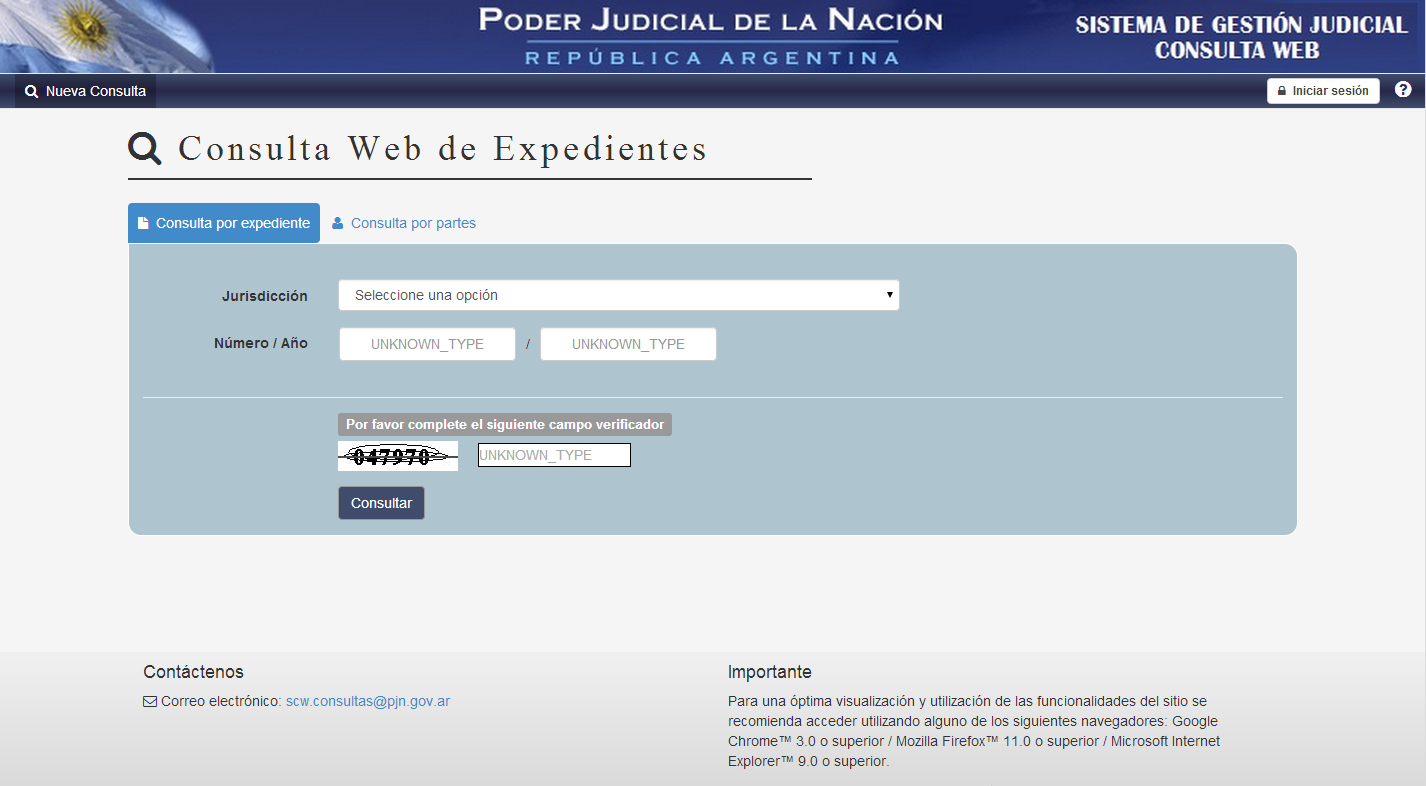The height and width of the screenshot is (786, 1426).
Task: Click the envelope icon next to Correo electrónico
Action: pyautogui.click(x=150, y=702)
